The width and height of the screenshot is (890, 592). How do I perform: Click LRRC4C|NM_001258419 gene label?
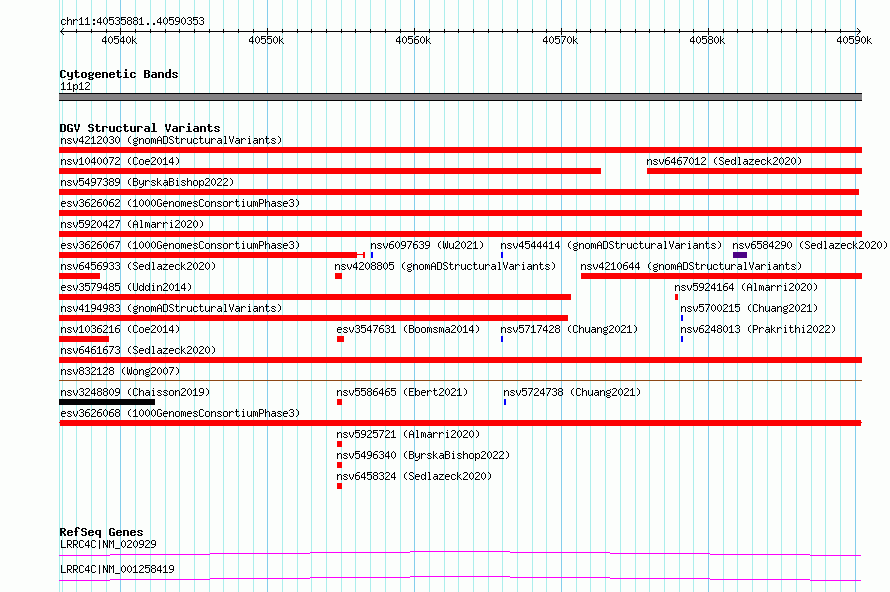click(x=117, y=569)
